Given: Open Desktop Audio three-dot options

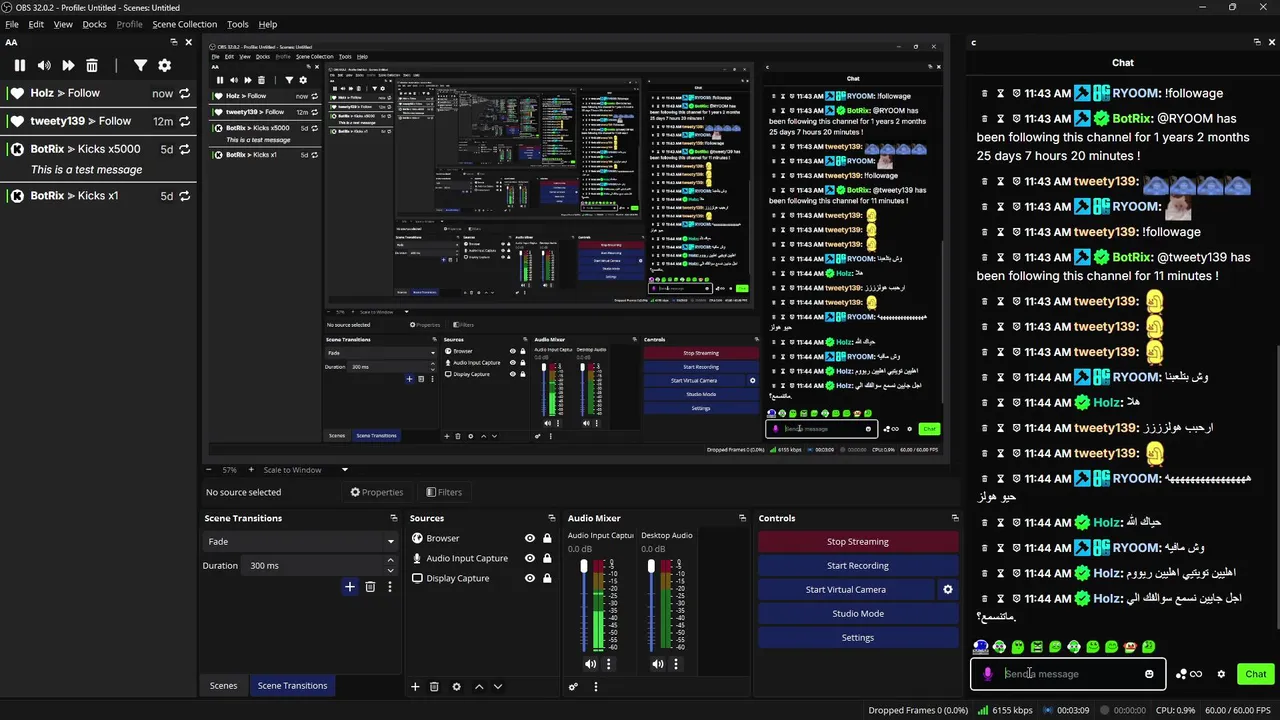Looking at the screenshot, I should click(676, 664).
